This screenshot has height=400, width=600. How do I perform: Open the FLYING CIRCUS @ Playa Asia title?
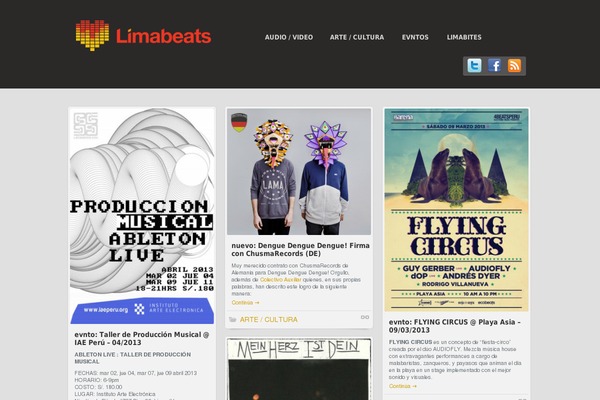point(455,326)
